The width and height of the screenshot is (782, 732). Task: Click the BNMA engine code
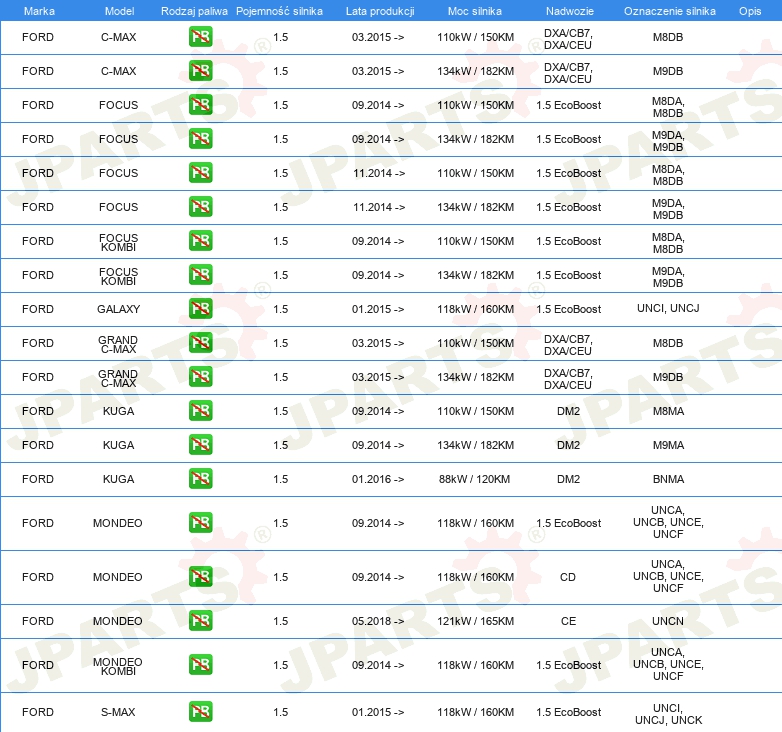point(668,479)
